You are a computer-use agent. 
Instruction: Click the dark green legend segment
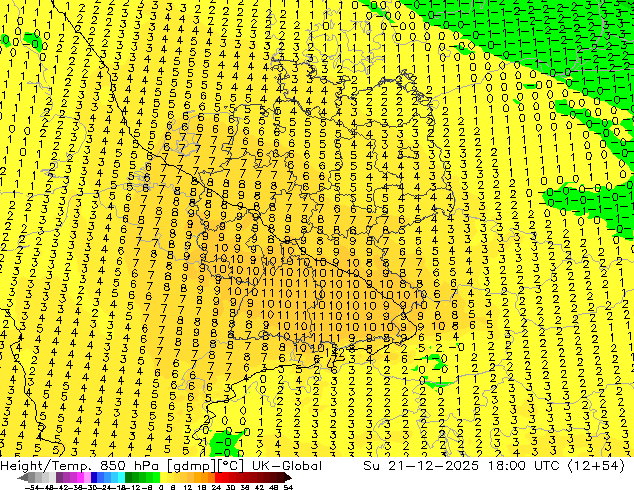click(x=129, y=478)
